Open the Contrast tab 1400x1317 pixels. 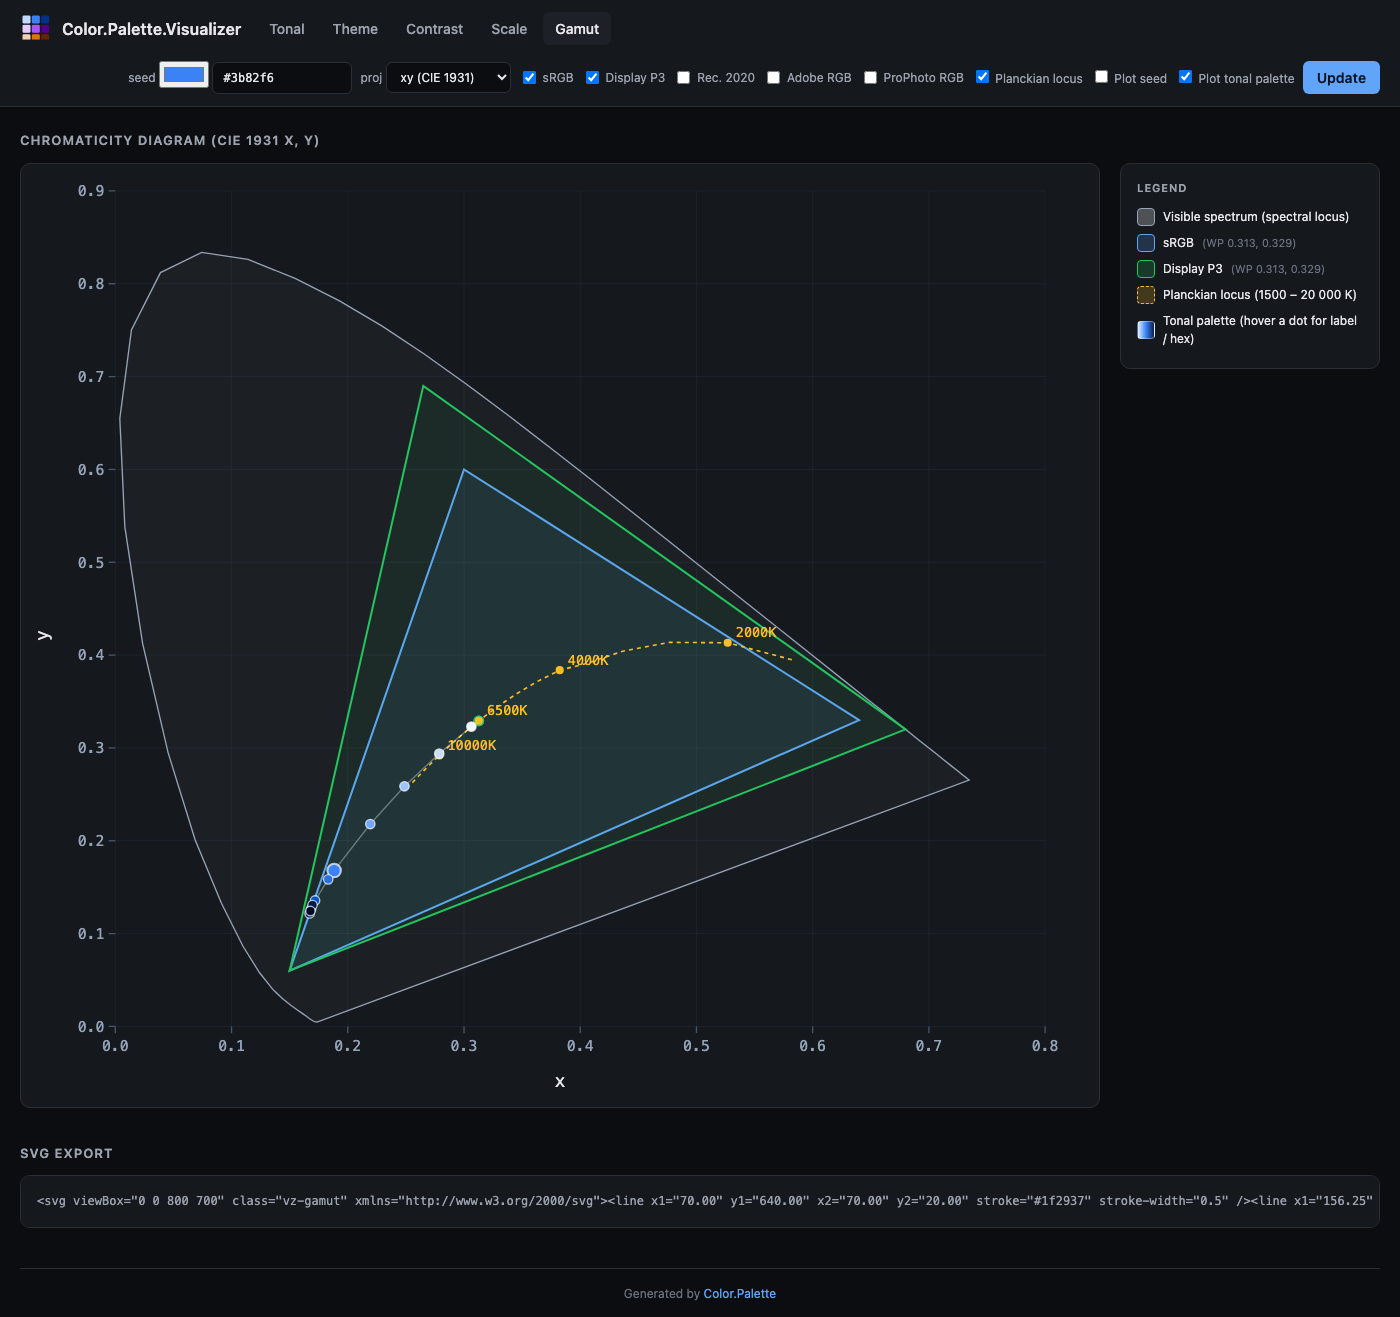click(434, 29)
